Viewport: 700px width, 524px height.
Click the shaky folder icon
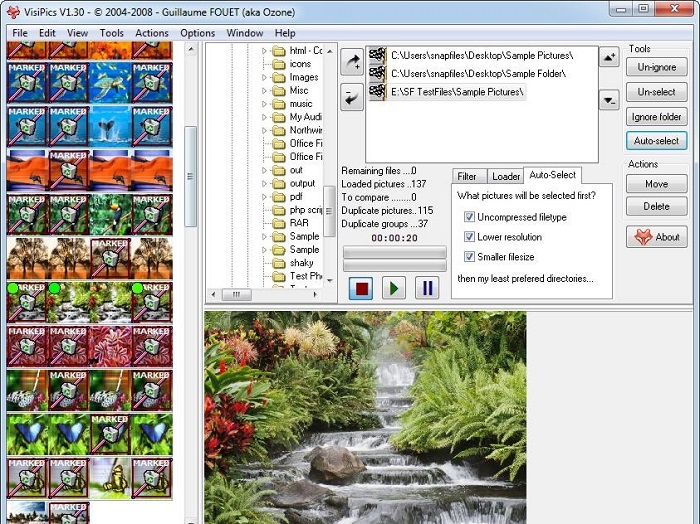(279, 263)
